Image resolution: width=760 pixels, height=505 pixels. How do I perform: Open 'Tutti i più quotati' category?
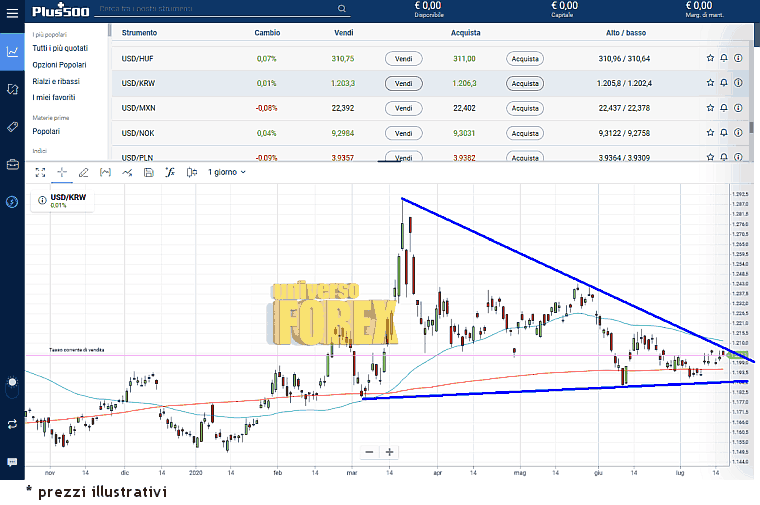(60, 48)
